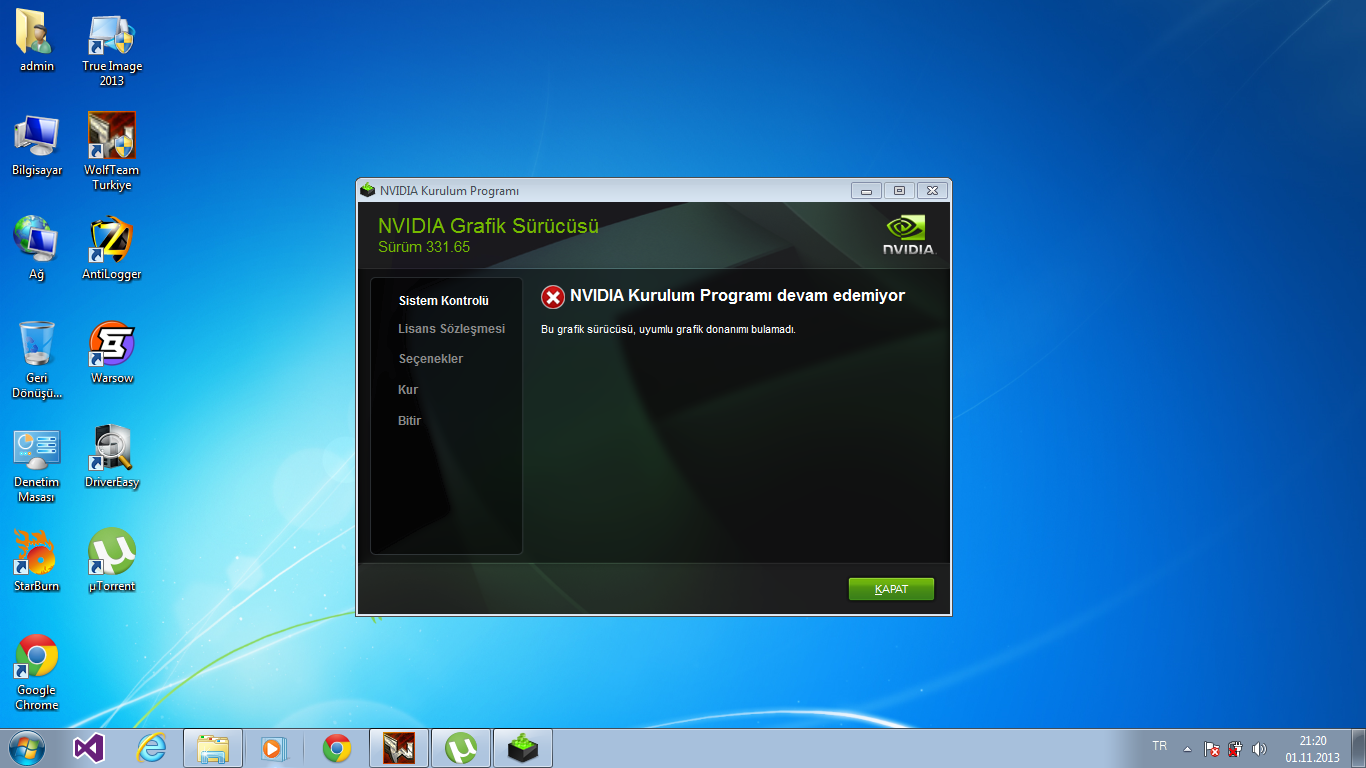Select the Sistem Kontrolü step
Viewport: 1366px width, 768px height.
point(443,301)
